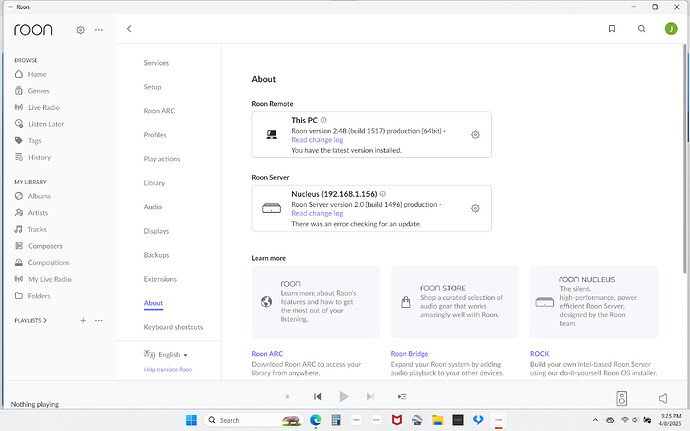Open Roon settings gear in sidebar header
Viewport: 690px width, 431px height.
click(81, 30)
